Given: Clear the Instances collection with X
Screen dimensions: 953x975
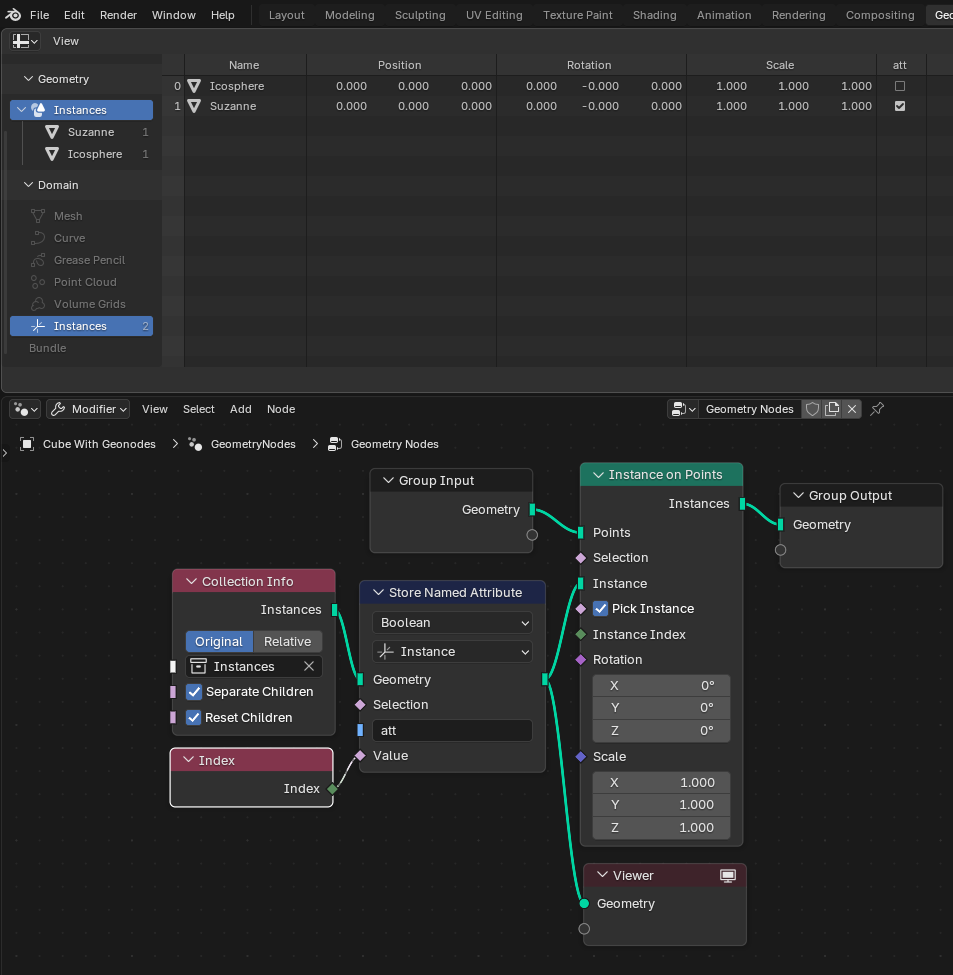Looking at the screenshot, I should pos(309,666).
